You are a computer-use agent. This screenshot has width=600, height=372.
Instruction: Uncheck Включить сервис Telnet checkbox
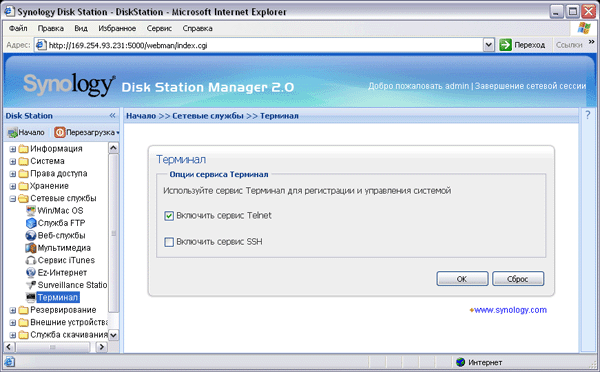click(169, 216)
